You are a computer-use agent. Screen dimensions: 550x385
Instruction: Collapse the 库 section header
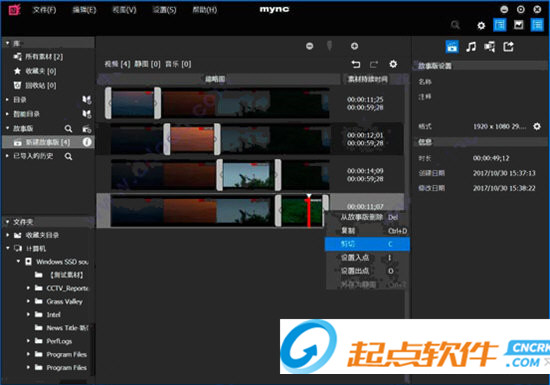point(8,43)
